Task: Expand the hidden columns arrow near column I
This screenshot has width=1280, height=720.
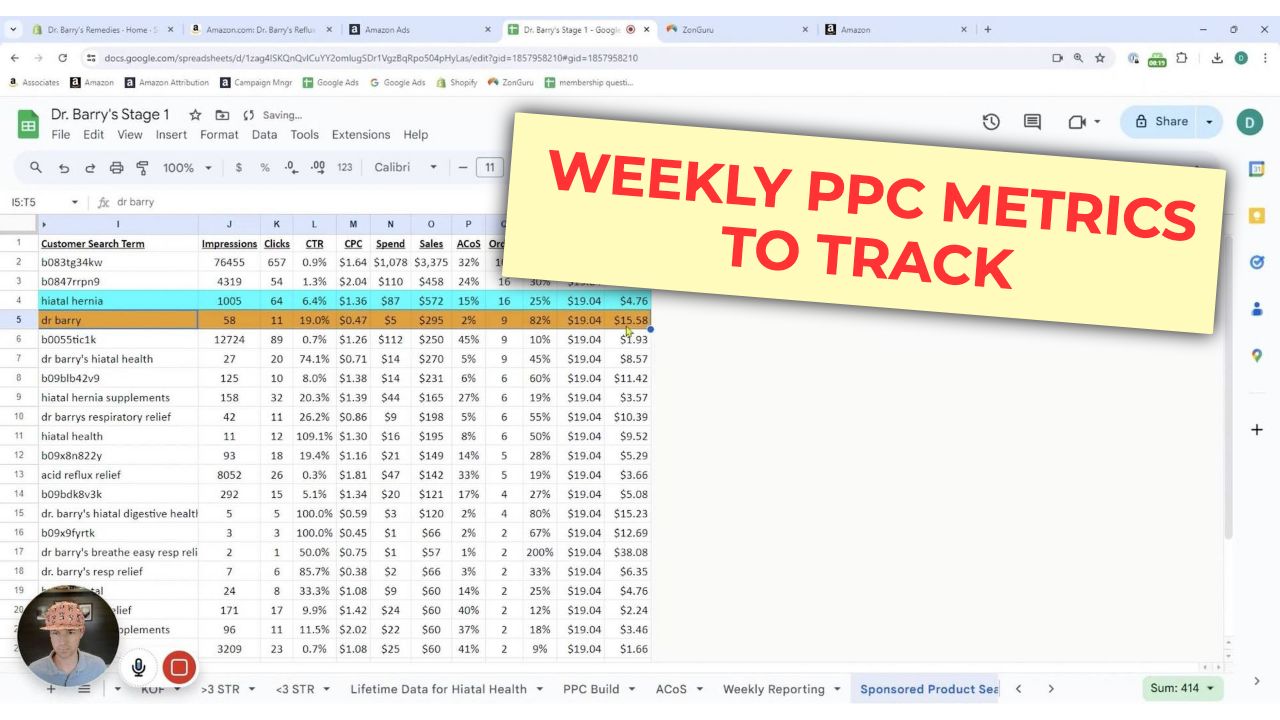Action: coord(44,224)
